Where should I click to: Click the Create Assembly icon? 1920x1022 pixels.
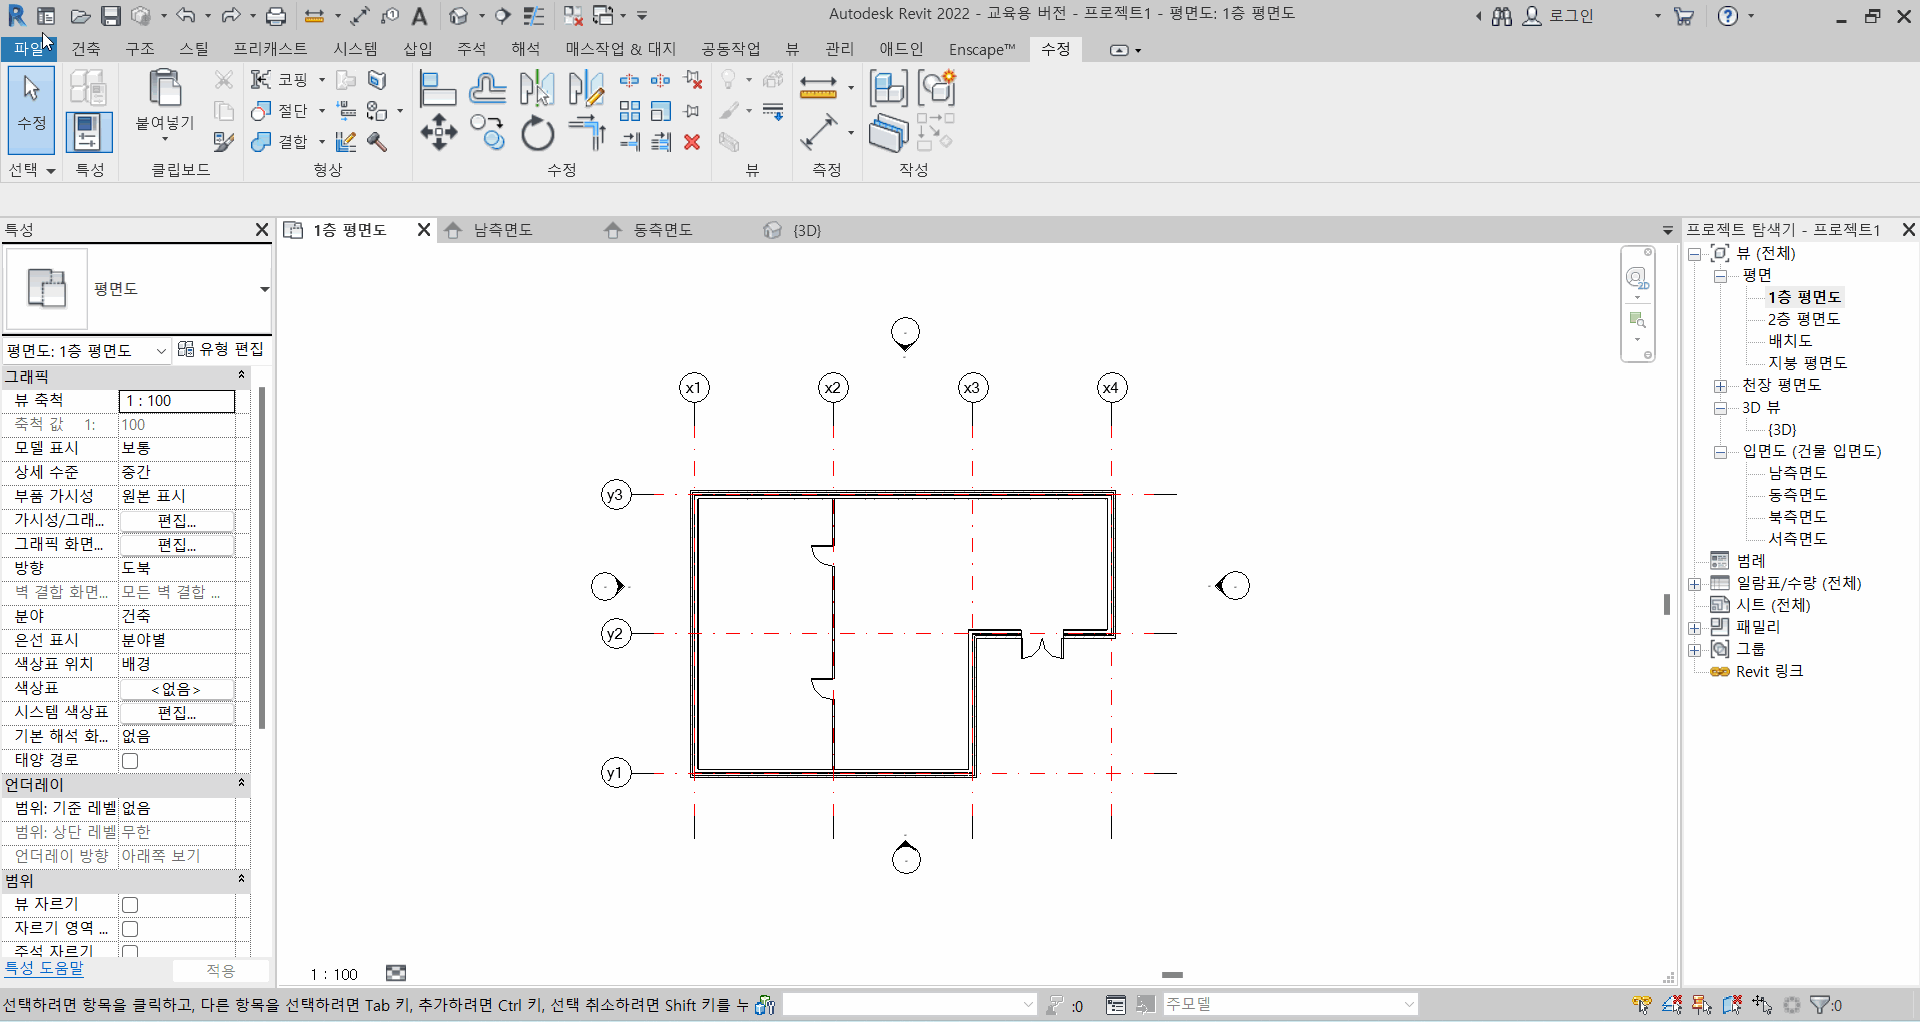888,88
